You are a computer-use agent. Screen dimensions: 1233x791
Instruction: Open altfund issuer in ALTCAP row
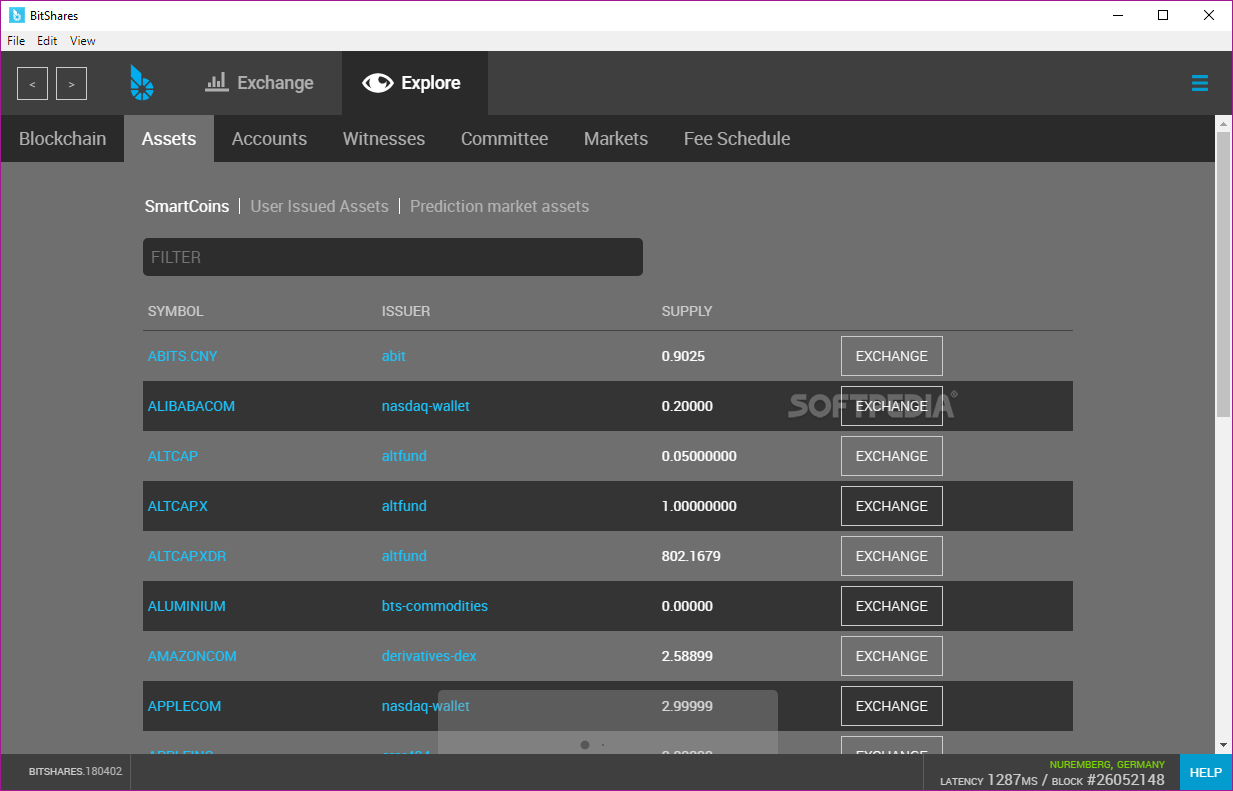(404, 456)
